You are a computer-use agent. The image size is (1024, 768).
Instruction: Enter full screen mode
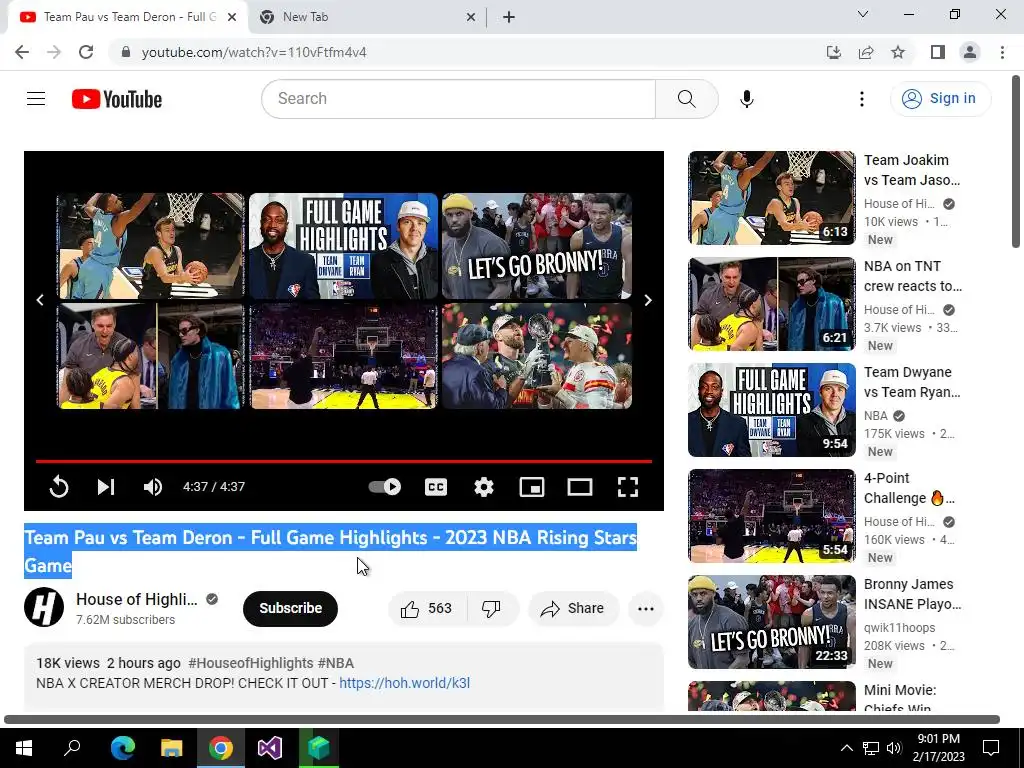coord(628,487)
